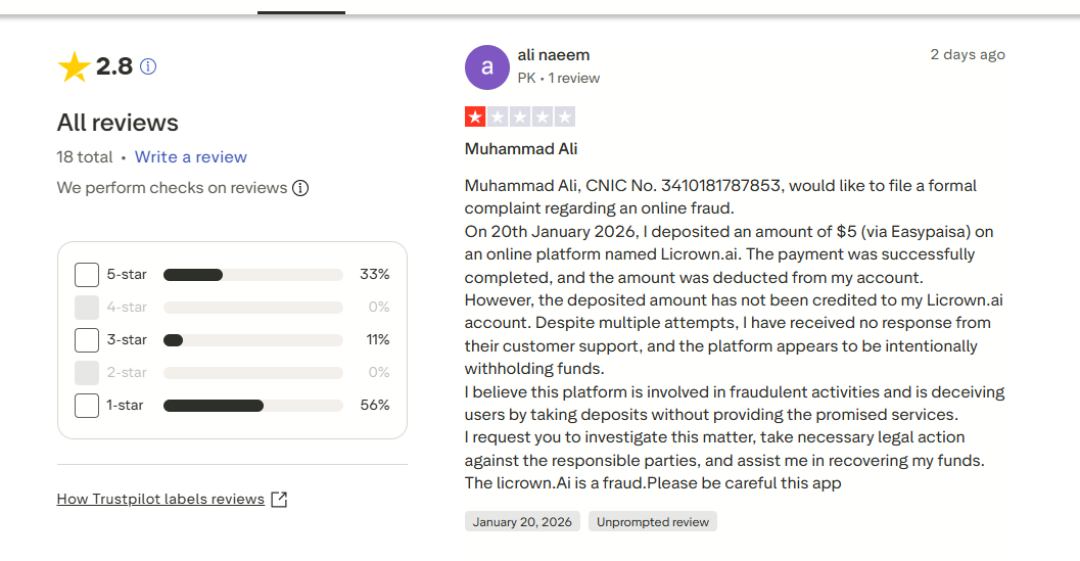
Task: Click the yellow star rating icon
Action: 74,67
